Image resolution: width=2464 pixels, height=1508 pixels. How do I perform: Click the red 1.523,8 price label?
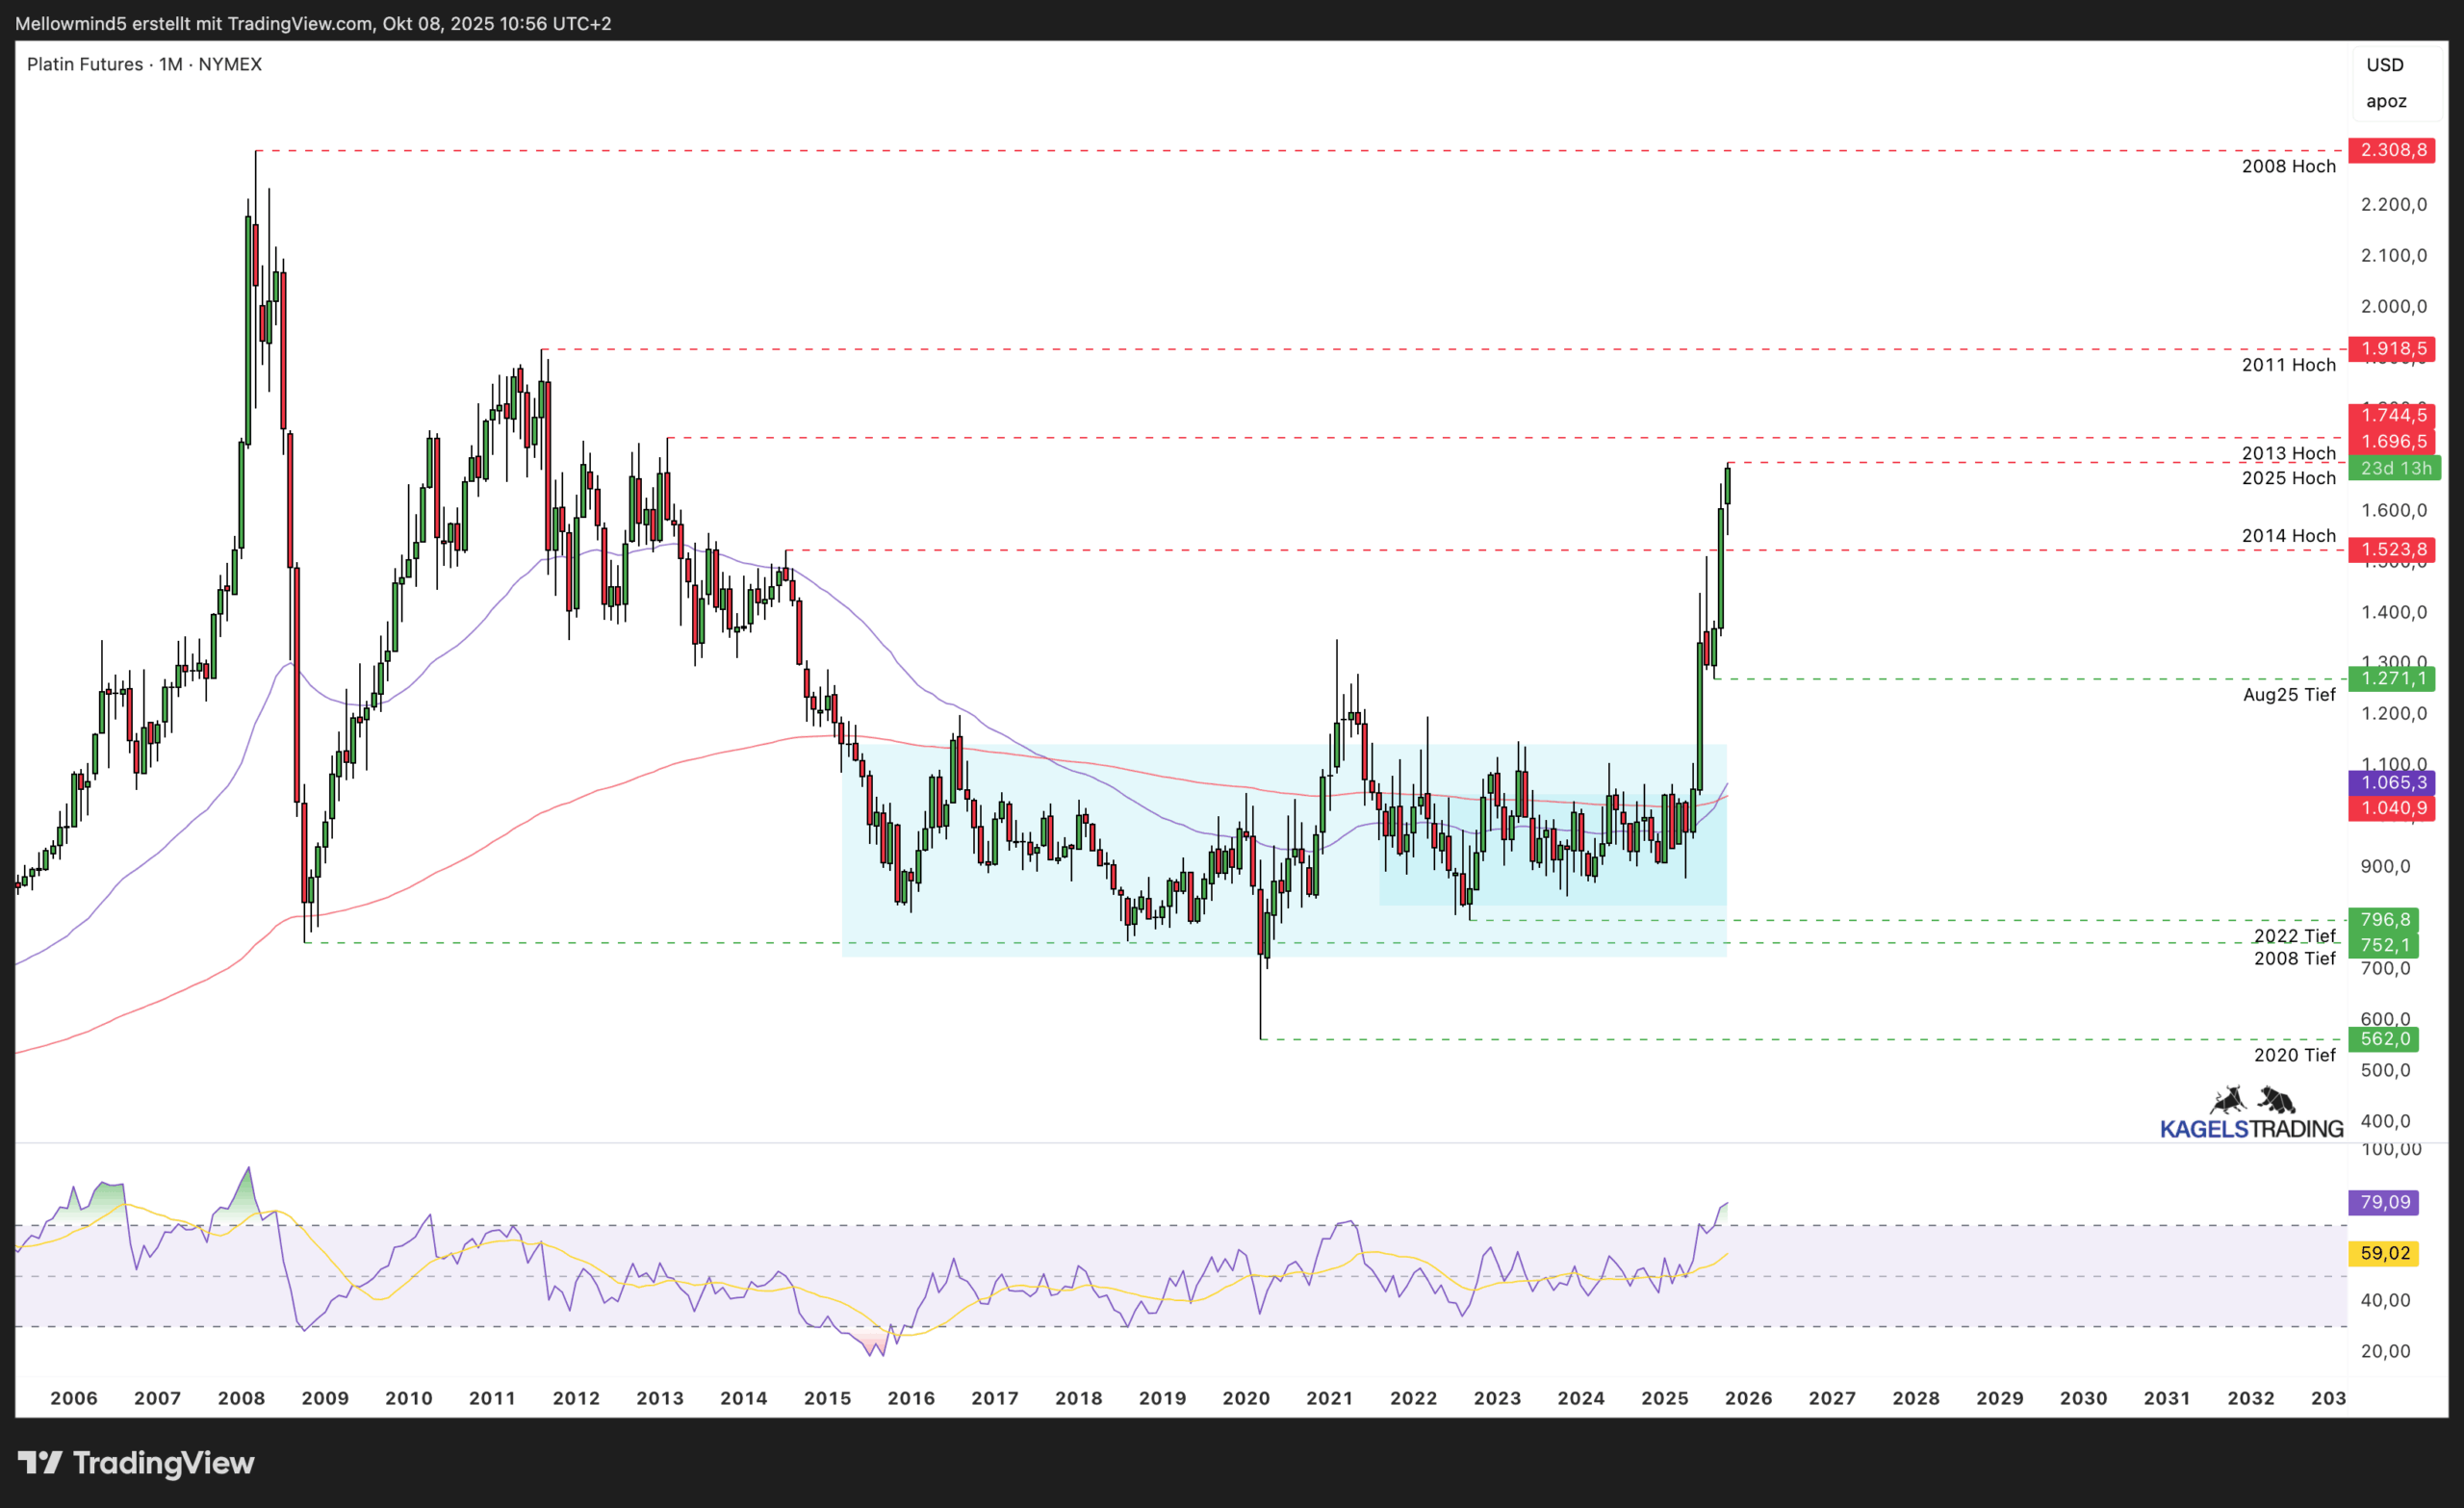pos(2392,550)
